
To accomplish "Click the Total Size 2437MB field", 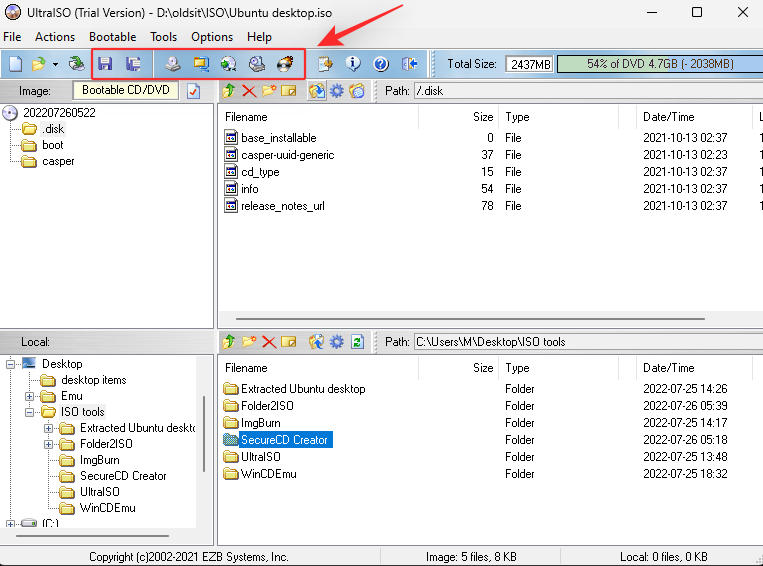I will coord(530,64).
